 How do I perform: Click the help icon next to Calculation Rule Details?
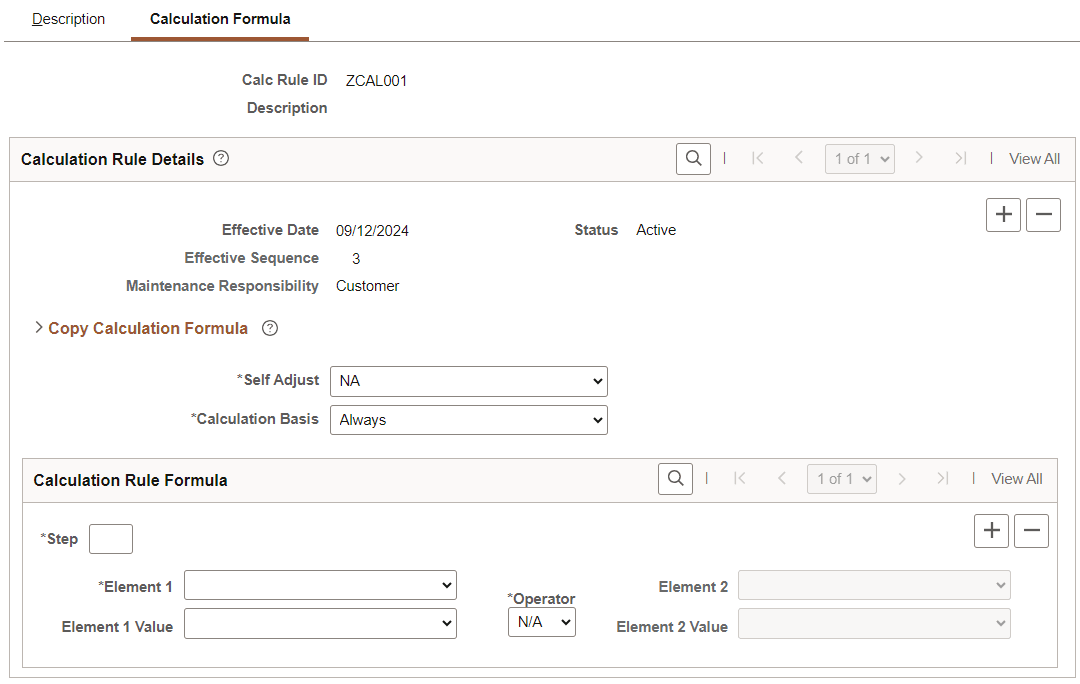tap(220, 158)
